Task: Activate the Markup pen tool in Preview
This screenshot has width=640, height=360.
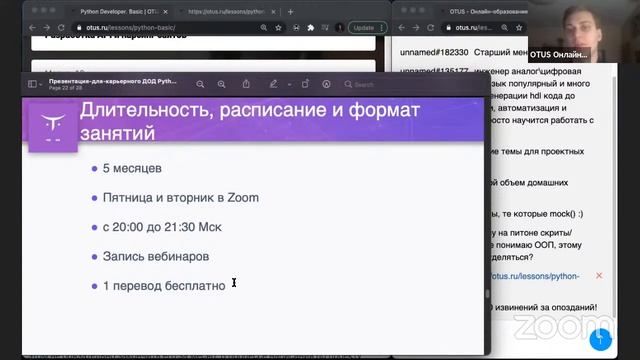Action: (273, 84)
